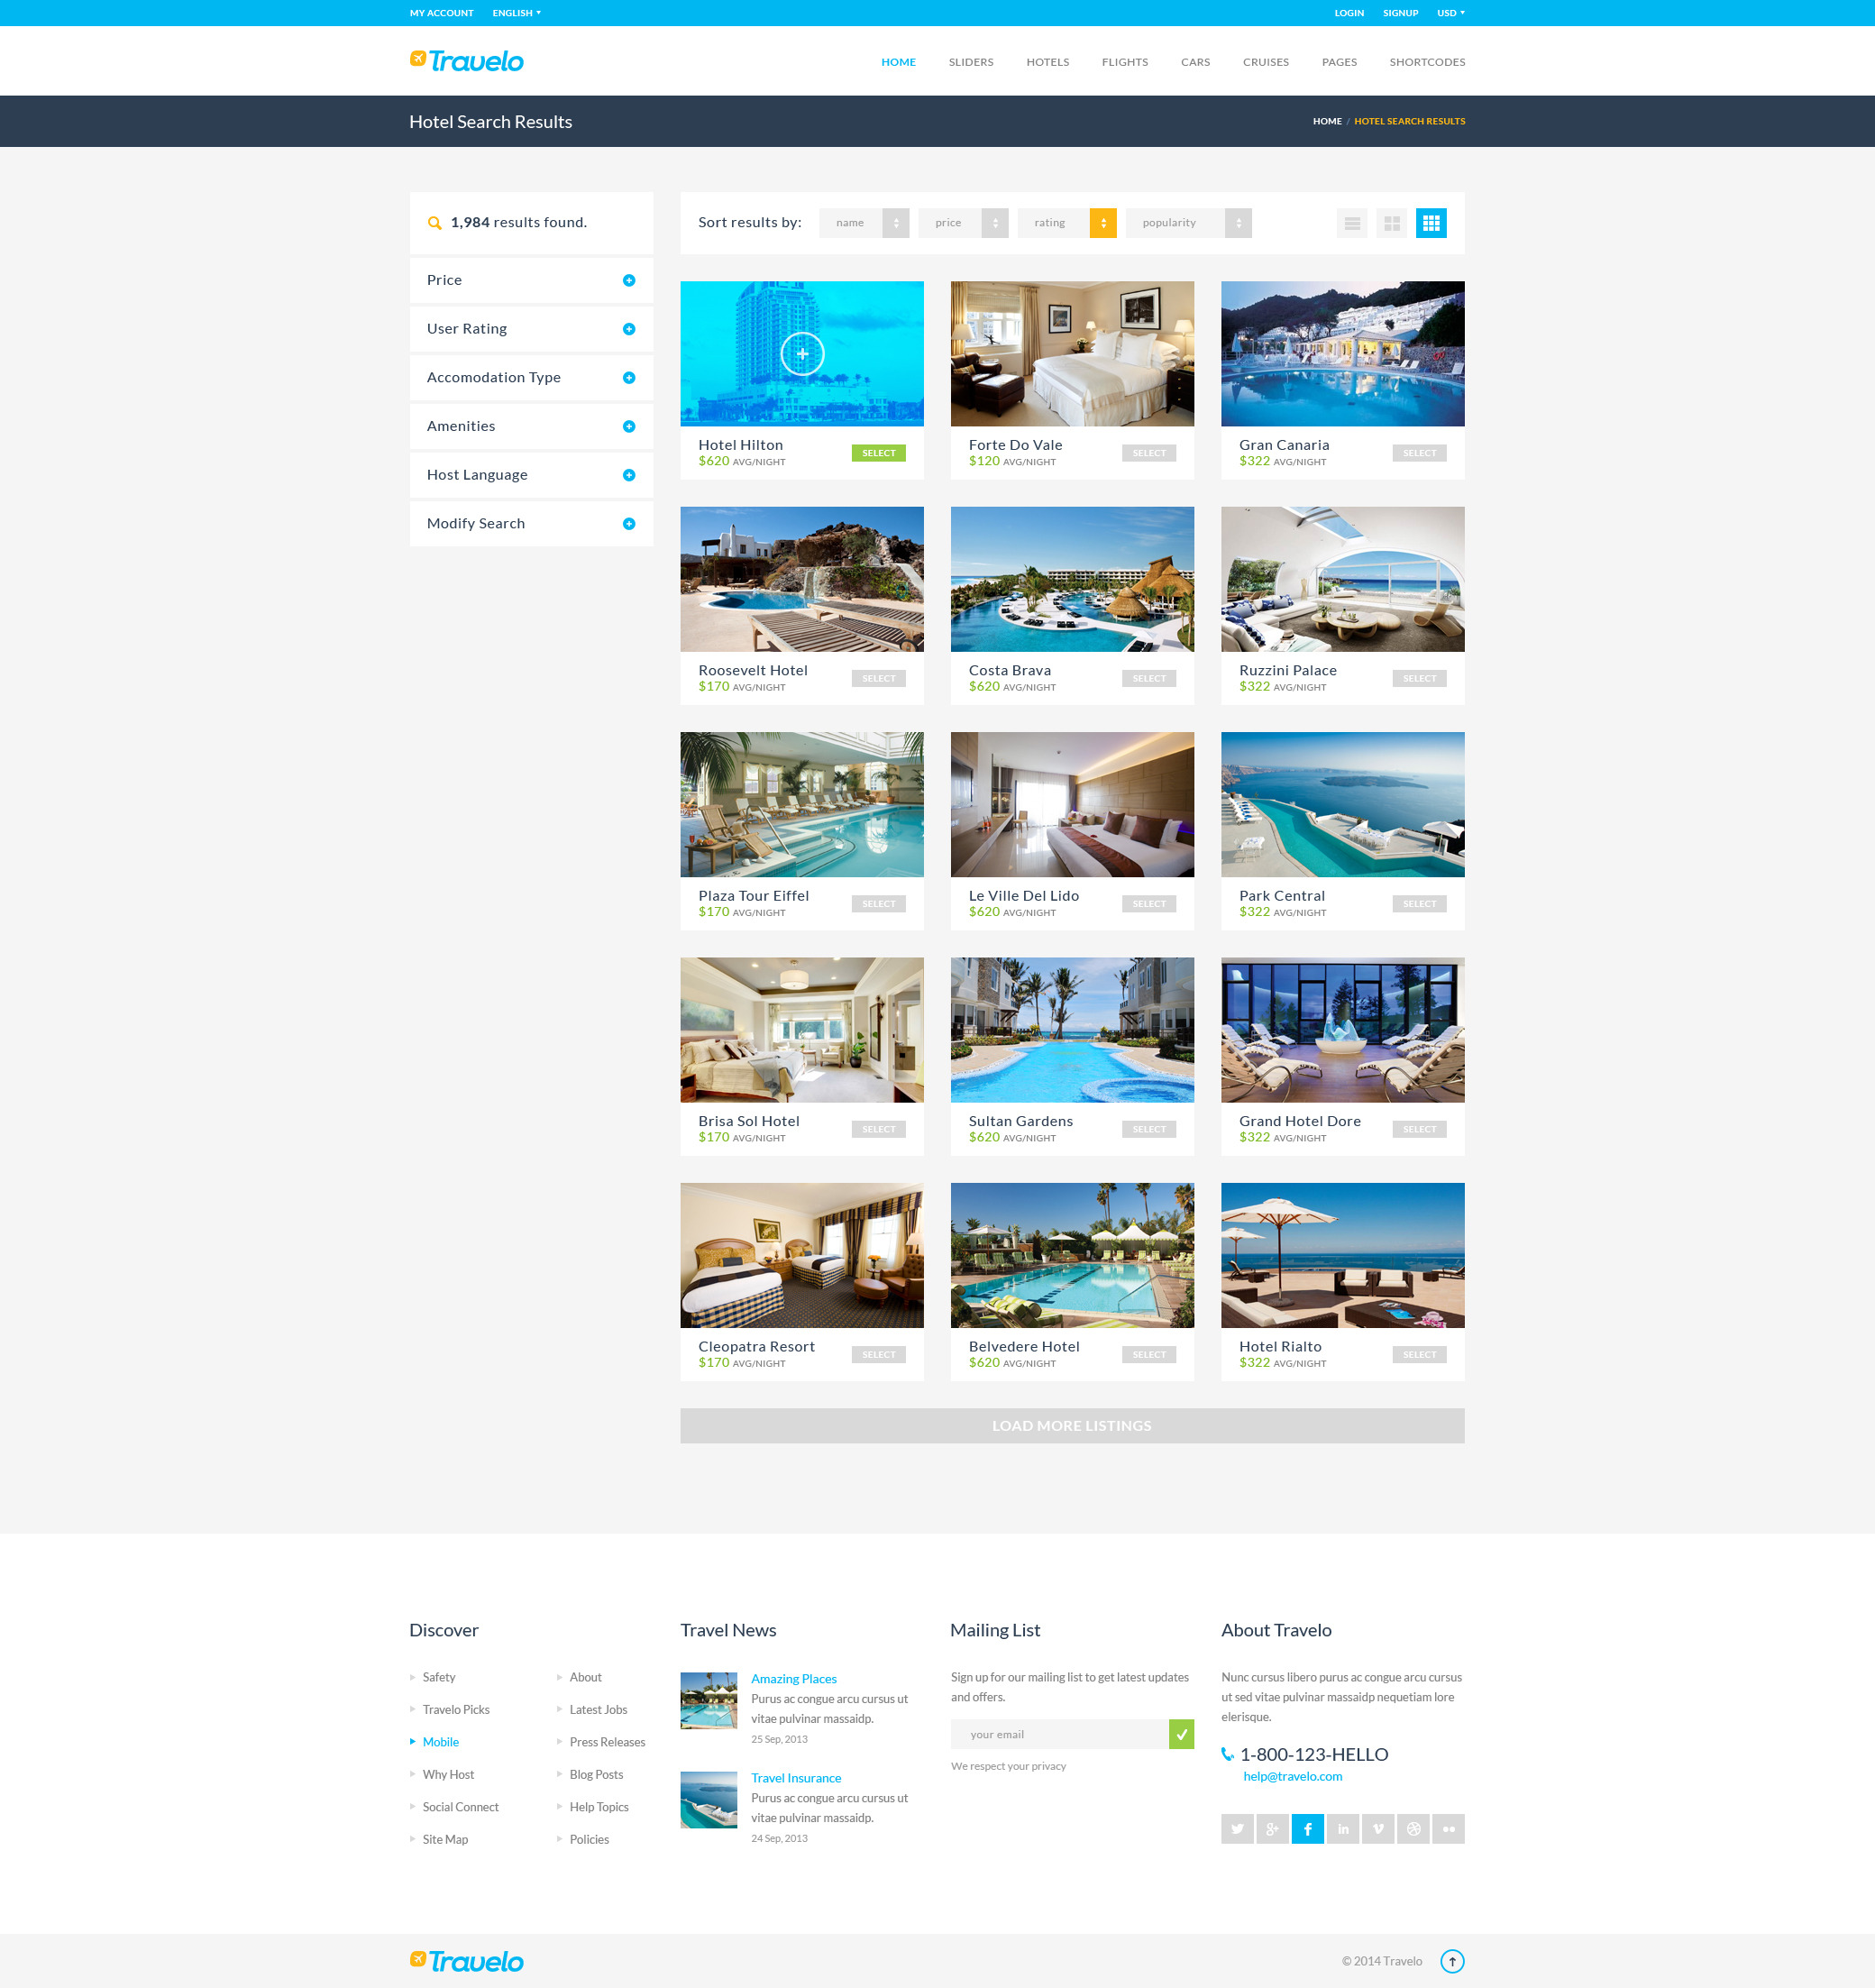Click the Costa Brava hotel thumbnail
The image size is (1875, 1988).
tap(1071, 578)
